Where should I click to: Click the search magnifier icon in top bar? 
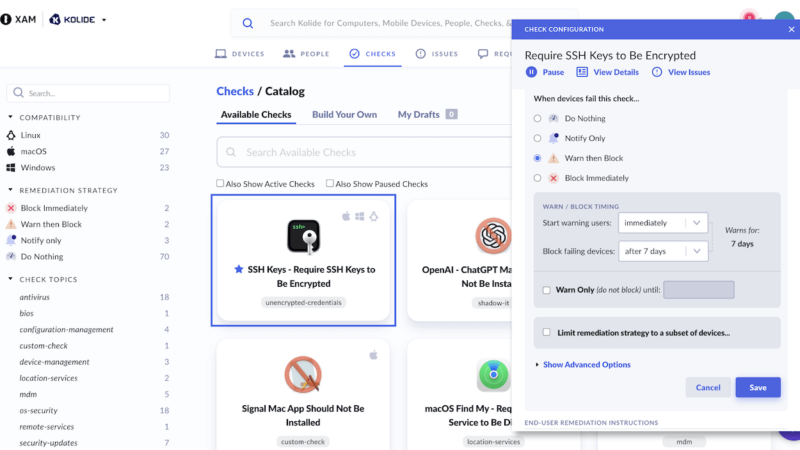point(248,23)
